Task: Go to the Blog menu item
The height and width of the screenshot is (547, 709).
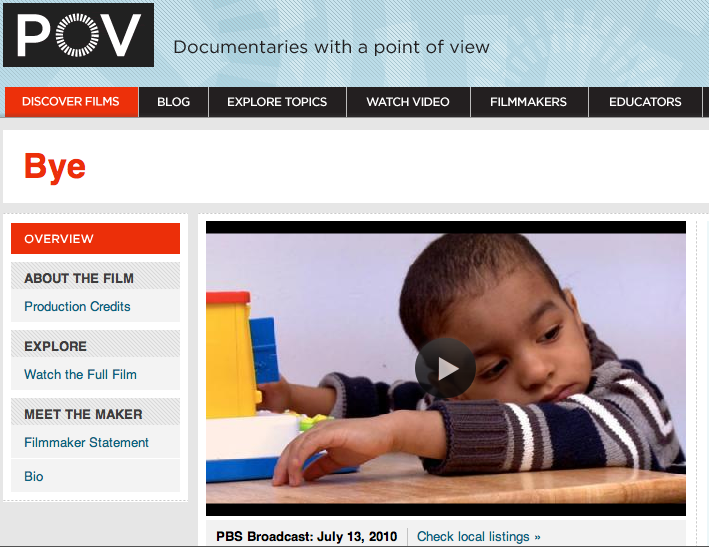Action: coord(174,102)
